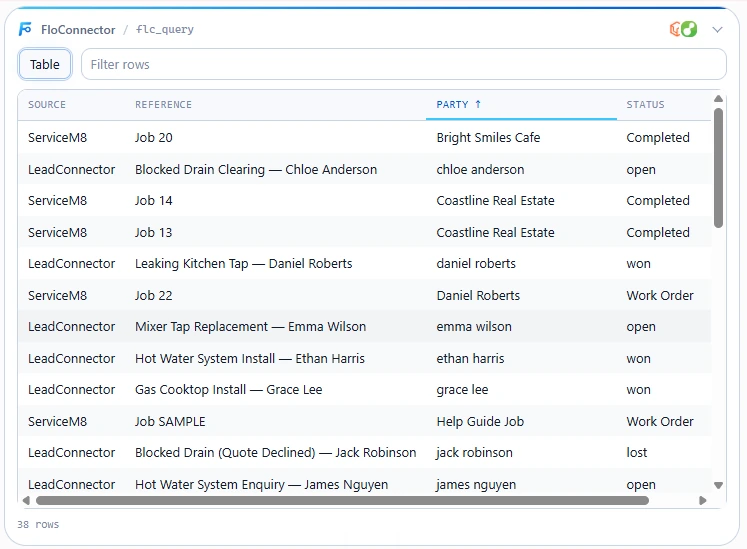Click the vertical scrollbar down arrow
This screenshot has width=747, height=549.
click(x=718, y=485)
